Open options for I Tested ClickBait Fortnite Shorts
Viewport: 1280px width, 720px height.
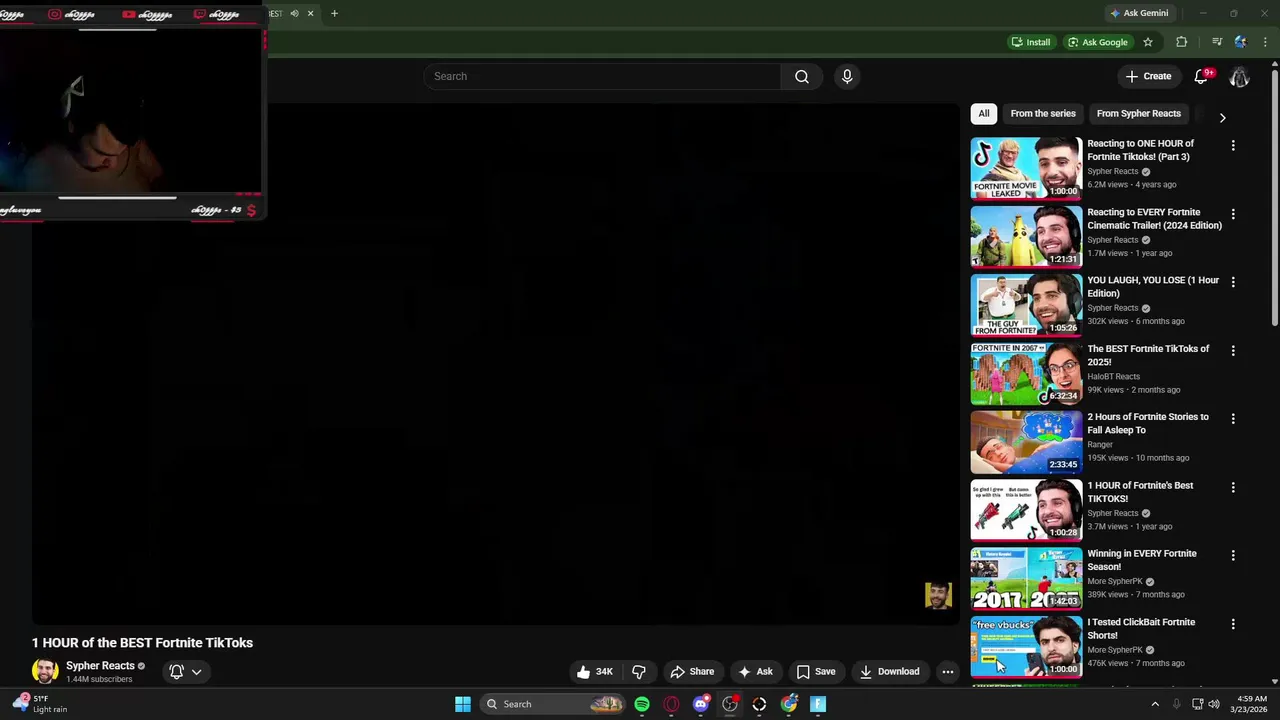tap(1233, 624)
